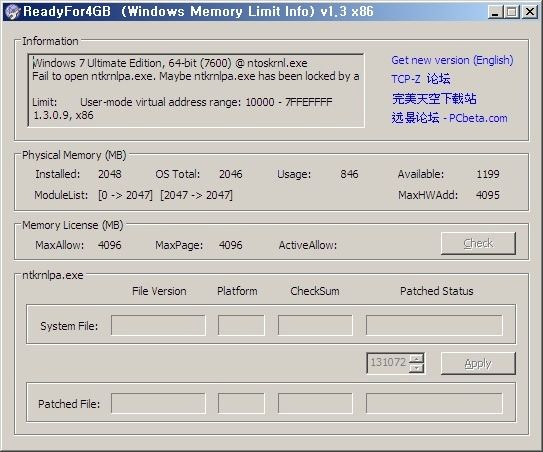Click the Patched File Patched Status field
Viewport: 543px width, 452px height.
pos(434,403)
